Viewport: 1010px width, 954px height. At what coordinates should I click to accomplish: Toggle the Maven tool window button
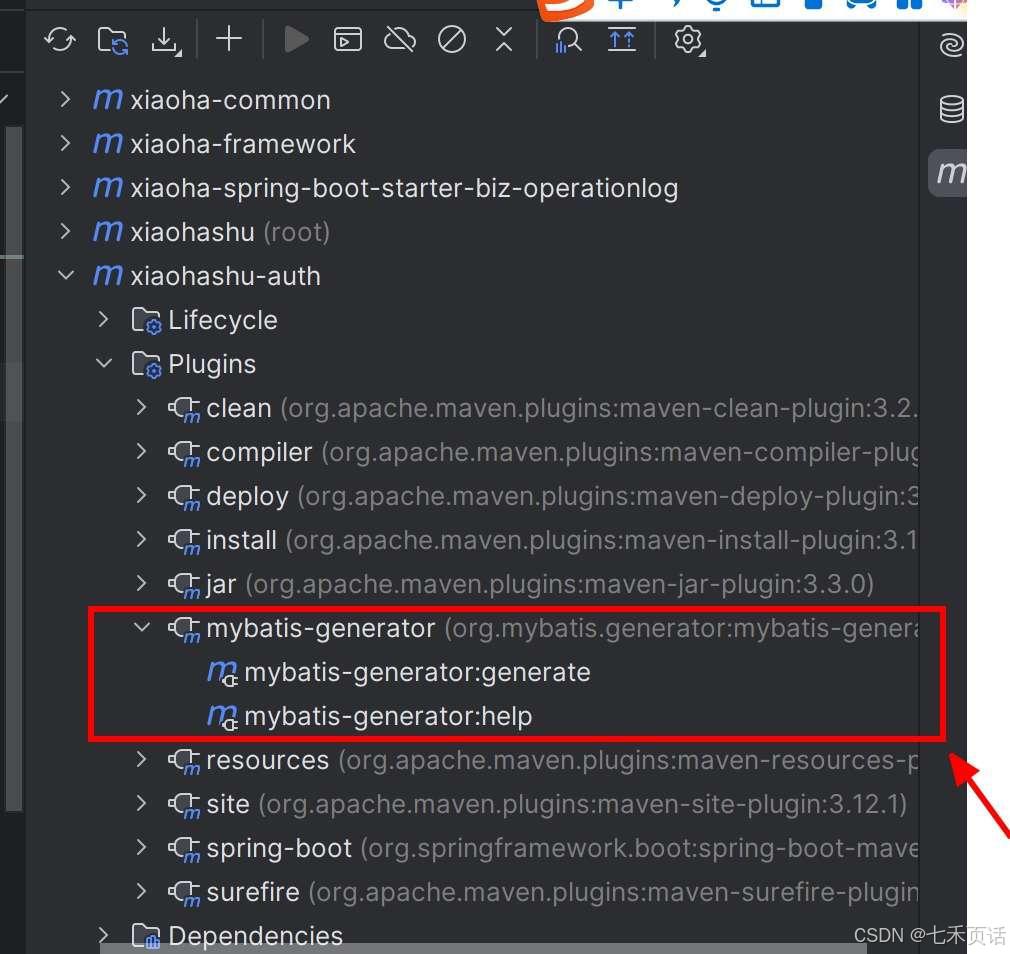click(949, 173)
